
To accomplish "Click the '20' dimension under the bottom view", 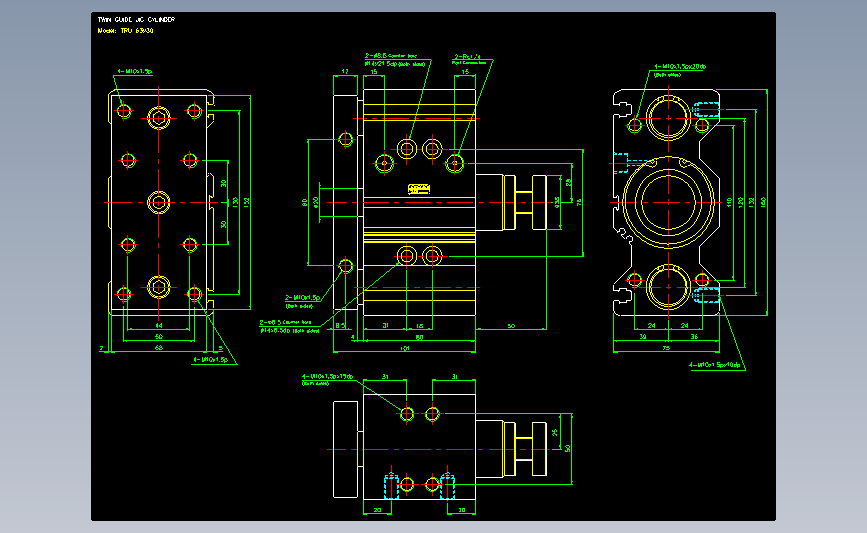I will click(378, 510).
